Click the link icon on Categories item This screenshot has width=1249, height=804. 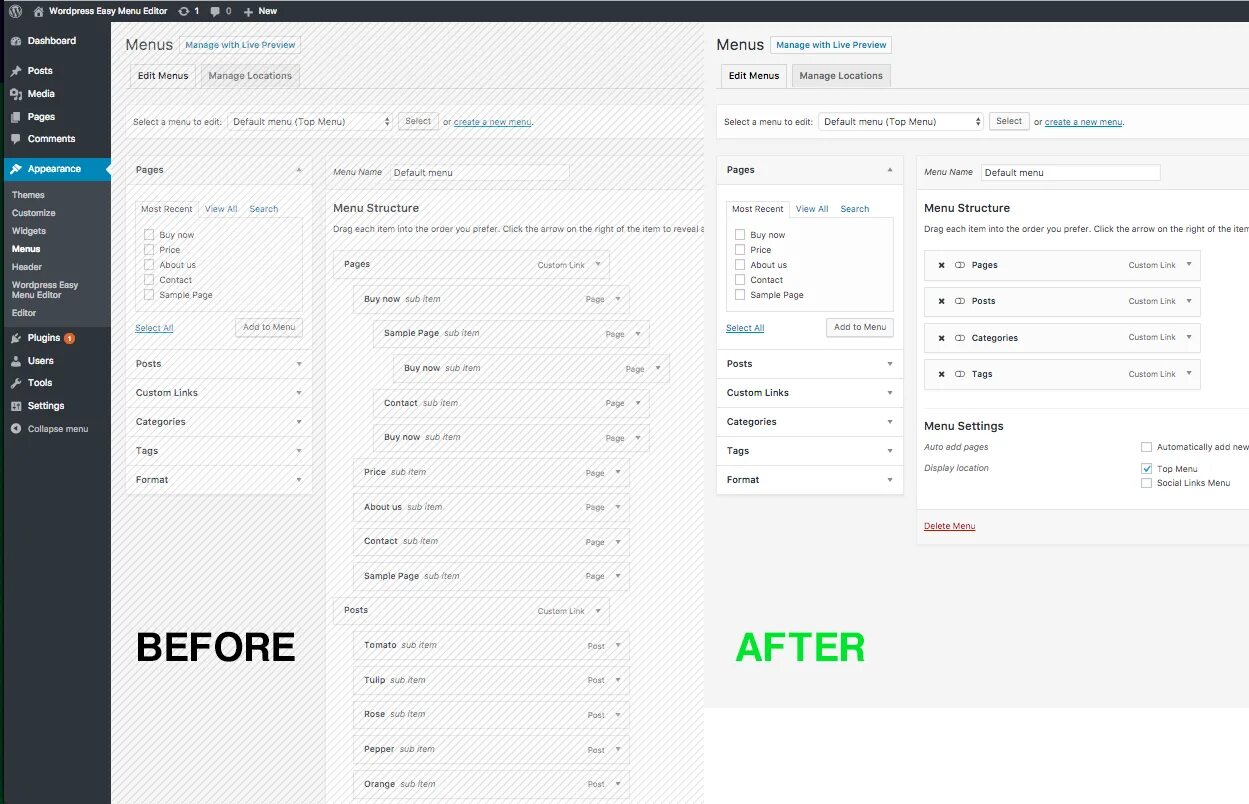pyautogui.click(x=960, y=338)
